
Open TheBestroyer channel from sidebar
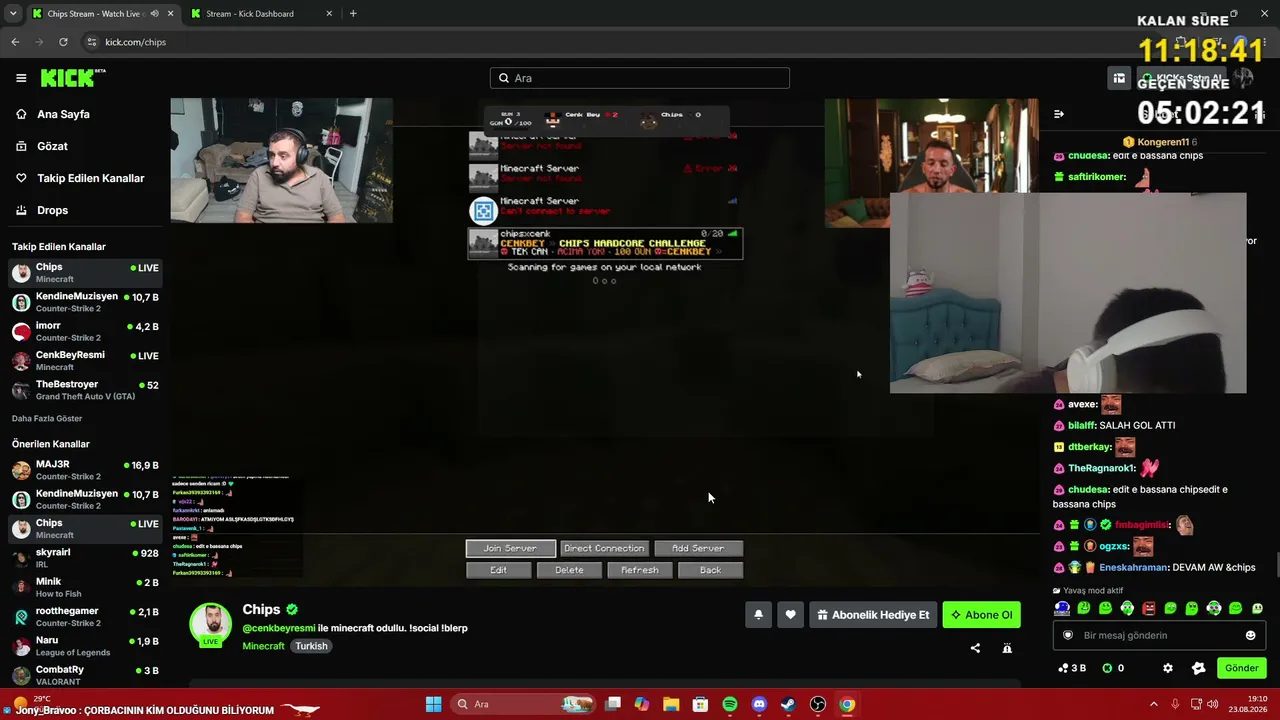pos(84,390)
